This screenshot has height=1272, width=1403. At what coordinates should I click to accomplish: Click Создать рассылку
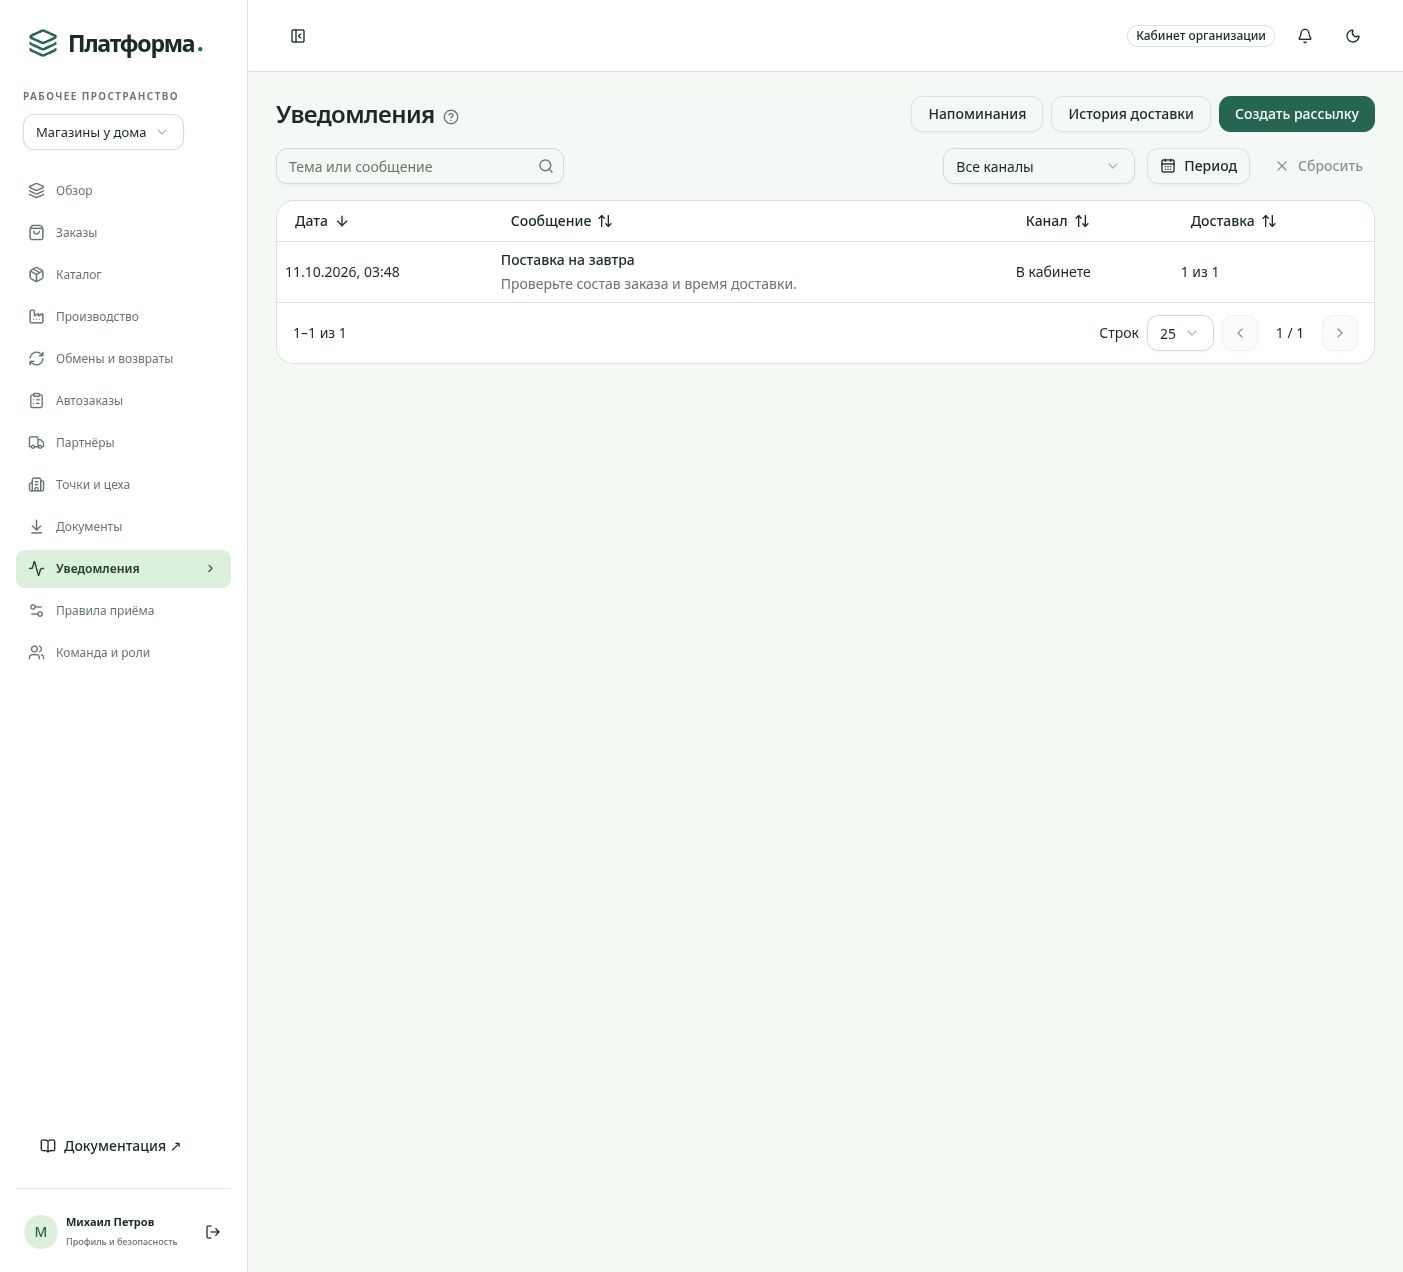pos(1296,114)
